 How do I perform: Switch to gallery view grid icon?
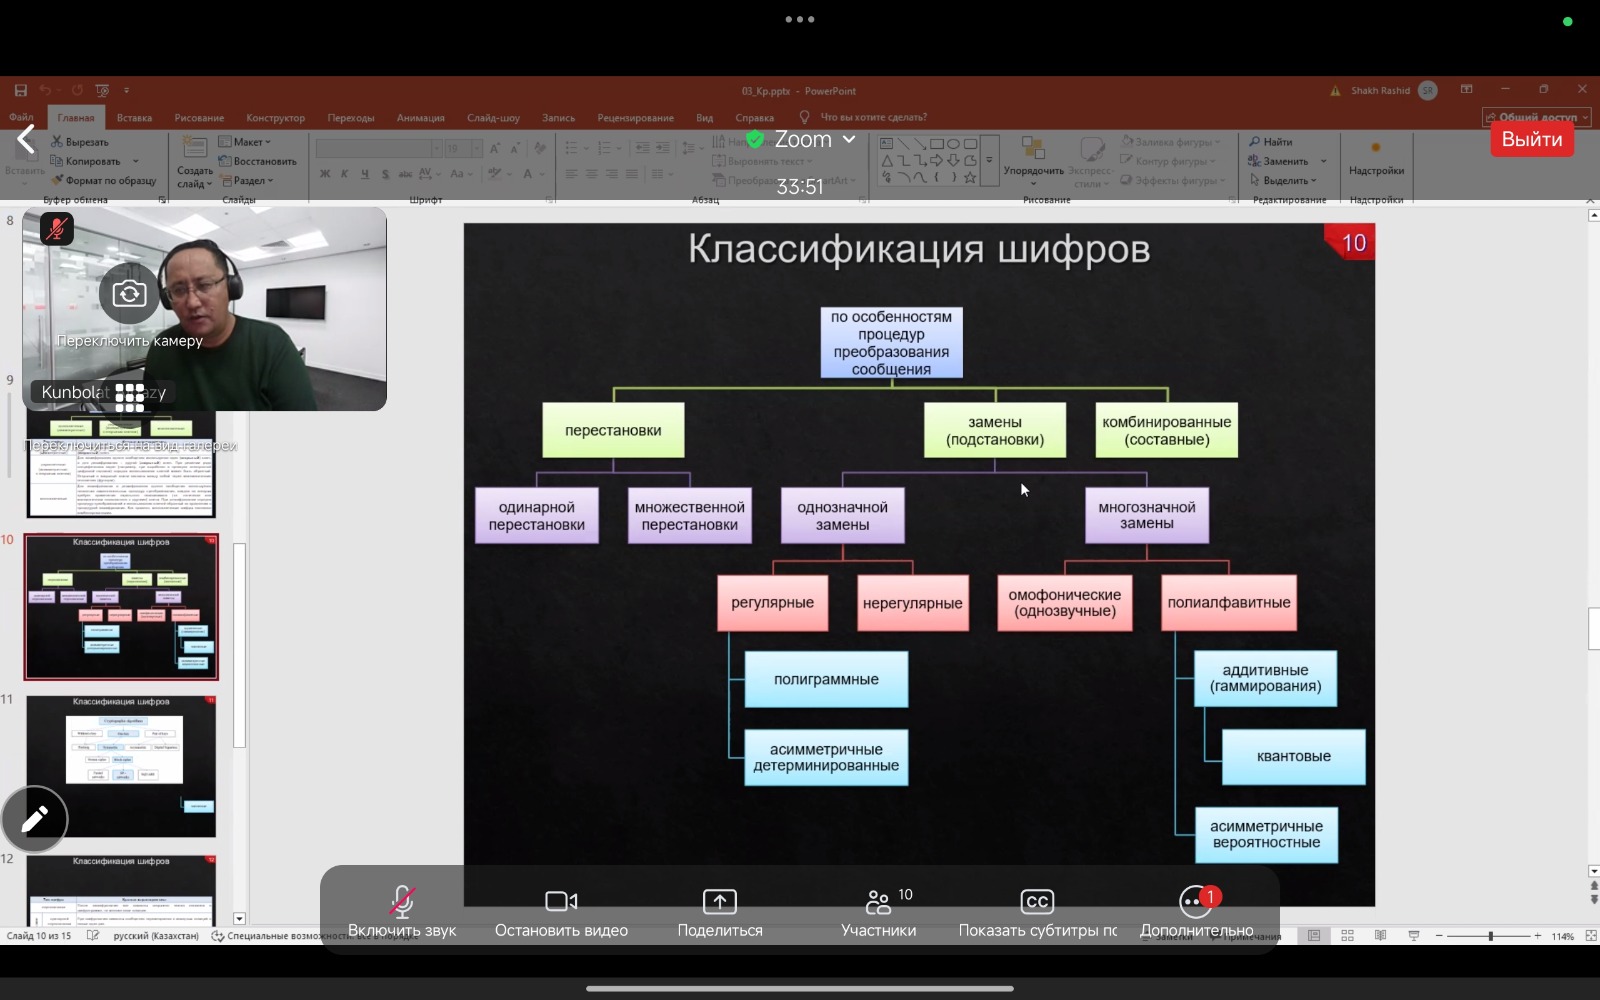click(130, 397)
